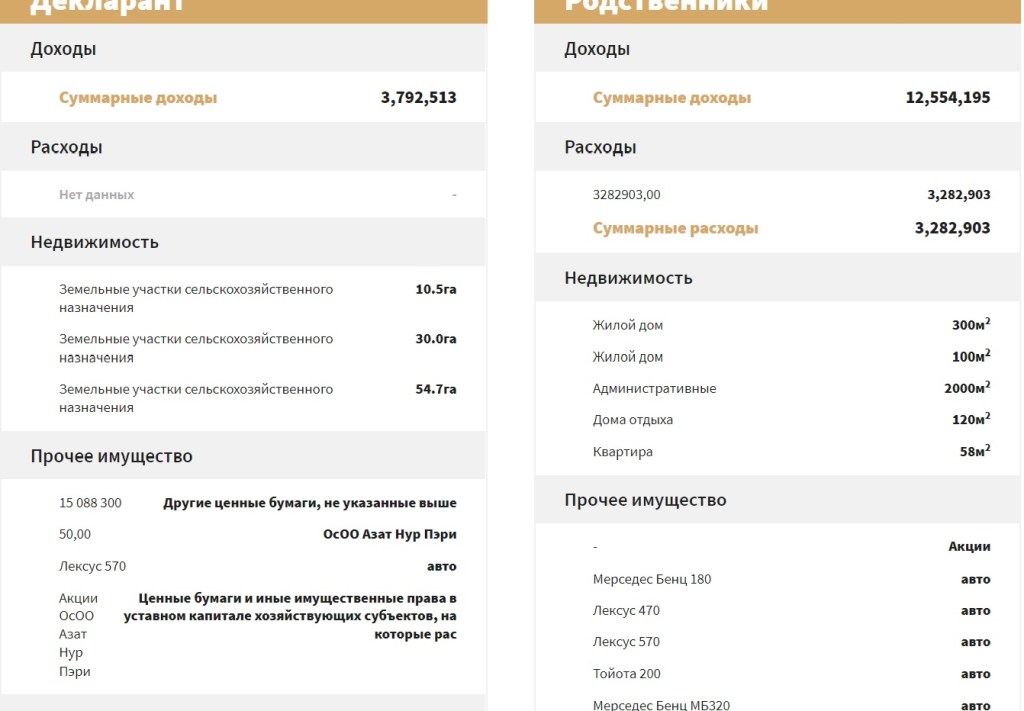Screen dimensions: 1024x711
Task: Click the Нет данных expenses entry
Action: (96, 195)
